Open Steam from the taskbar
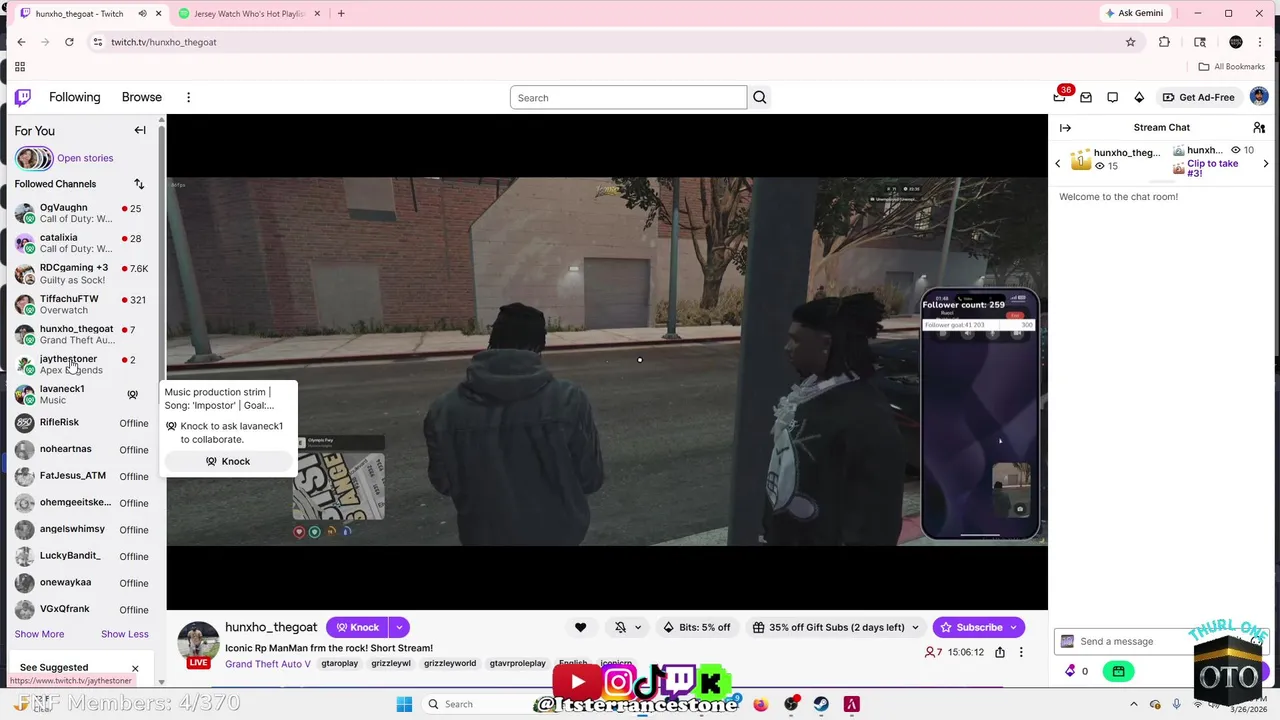 (x=821, y=704)
